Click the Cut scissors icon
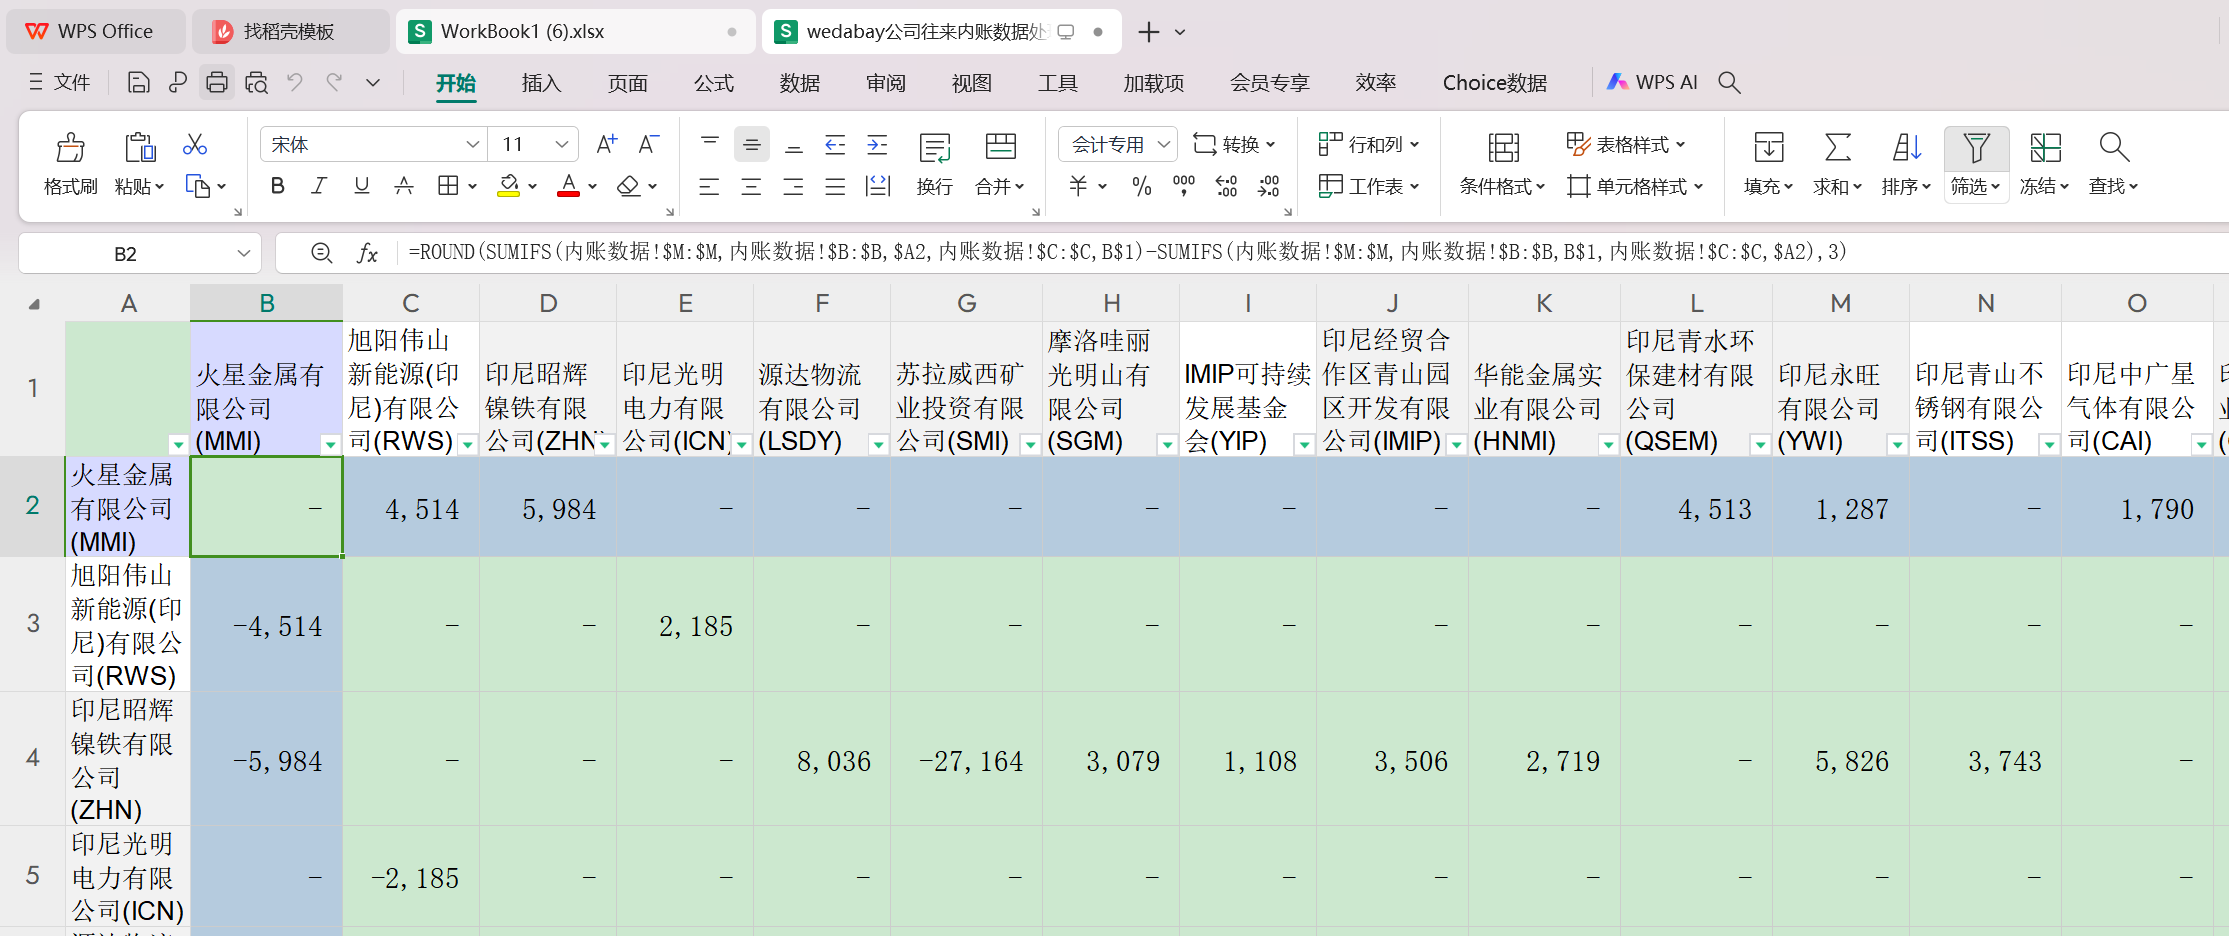The width and height of the screenshot is (2229, 936). coord(195,145)
